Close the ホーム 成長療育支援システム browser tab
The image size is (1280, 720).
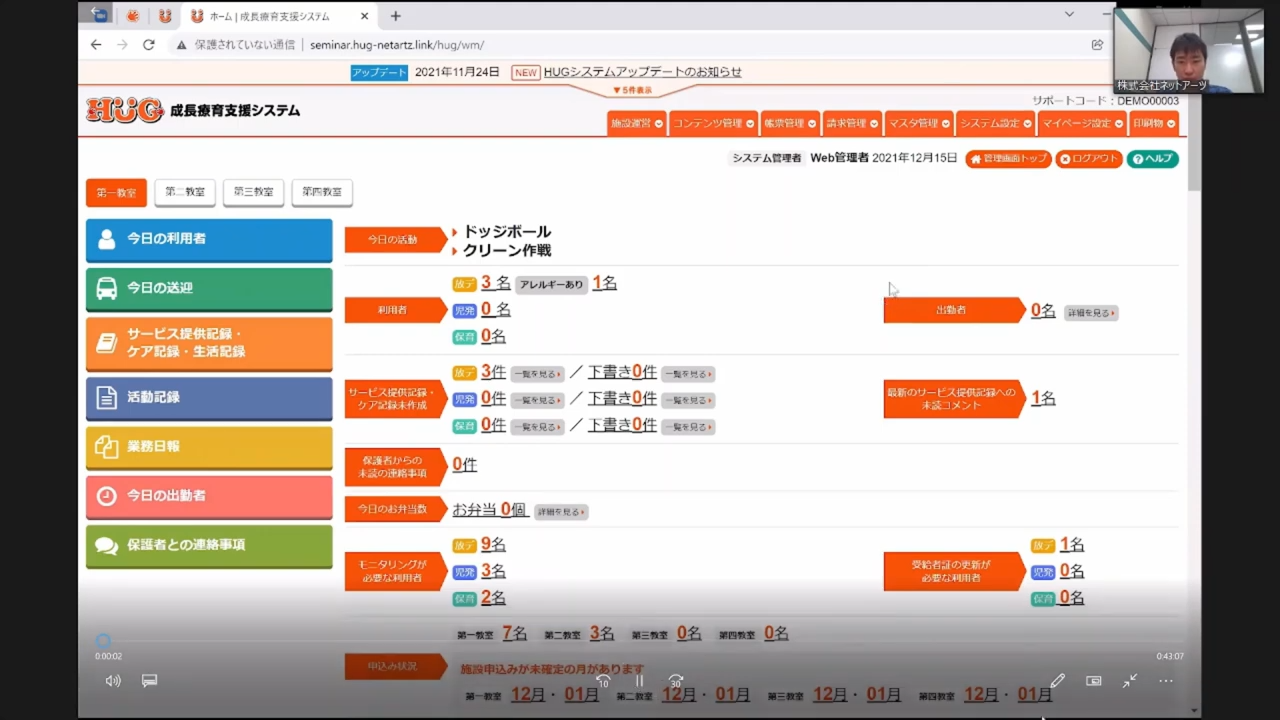(365, 16)
